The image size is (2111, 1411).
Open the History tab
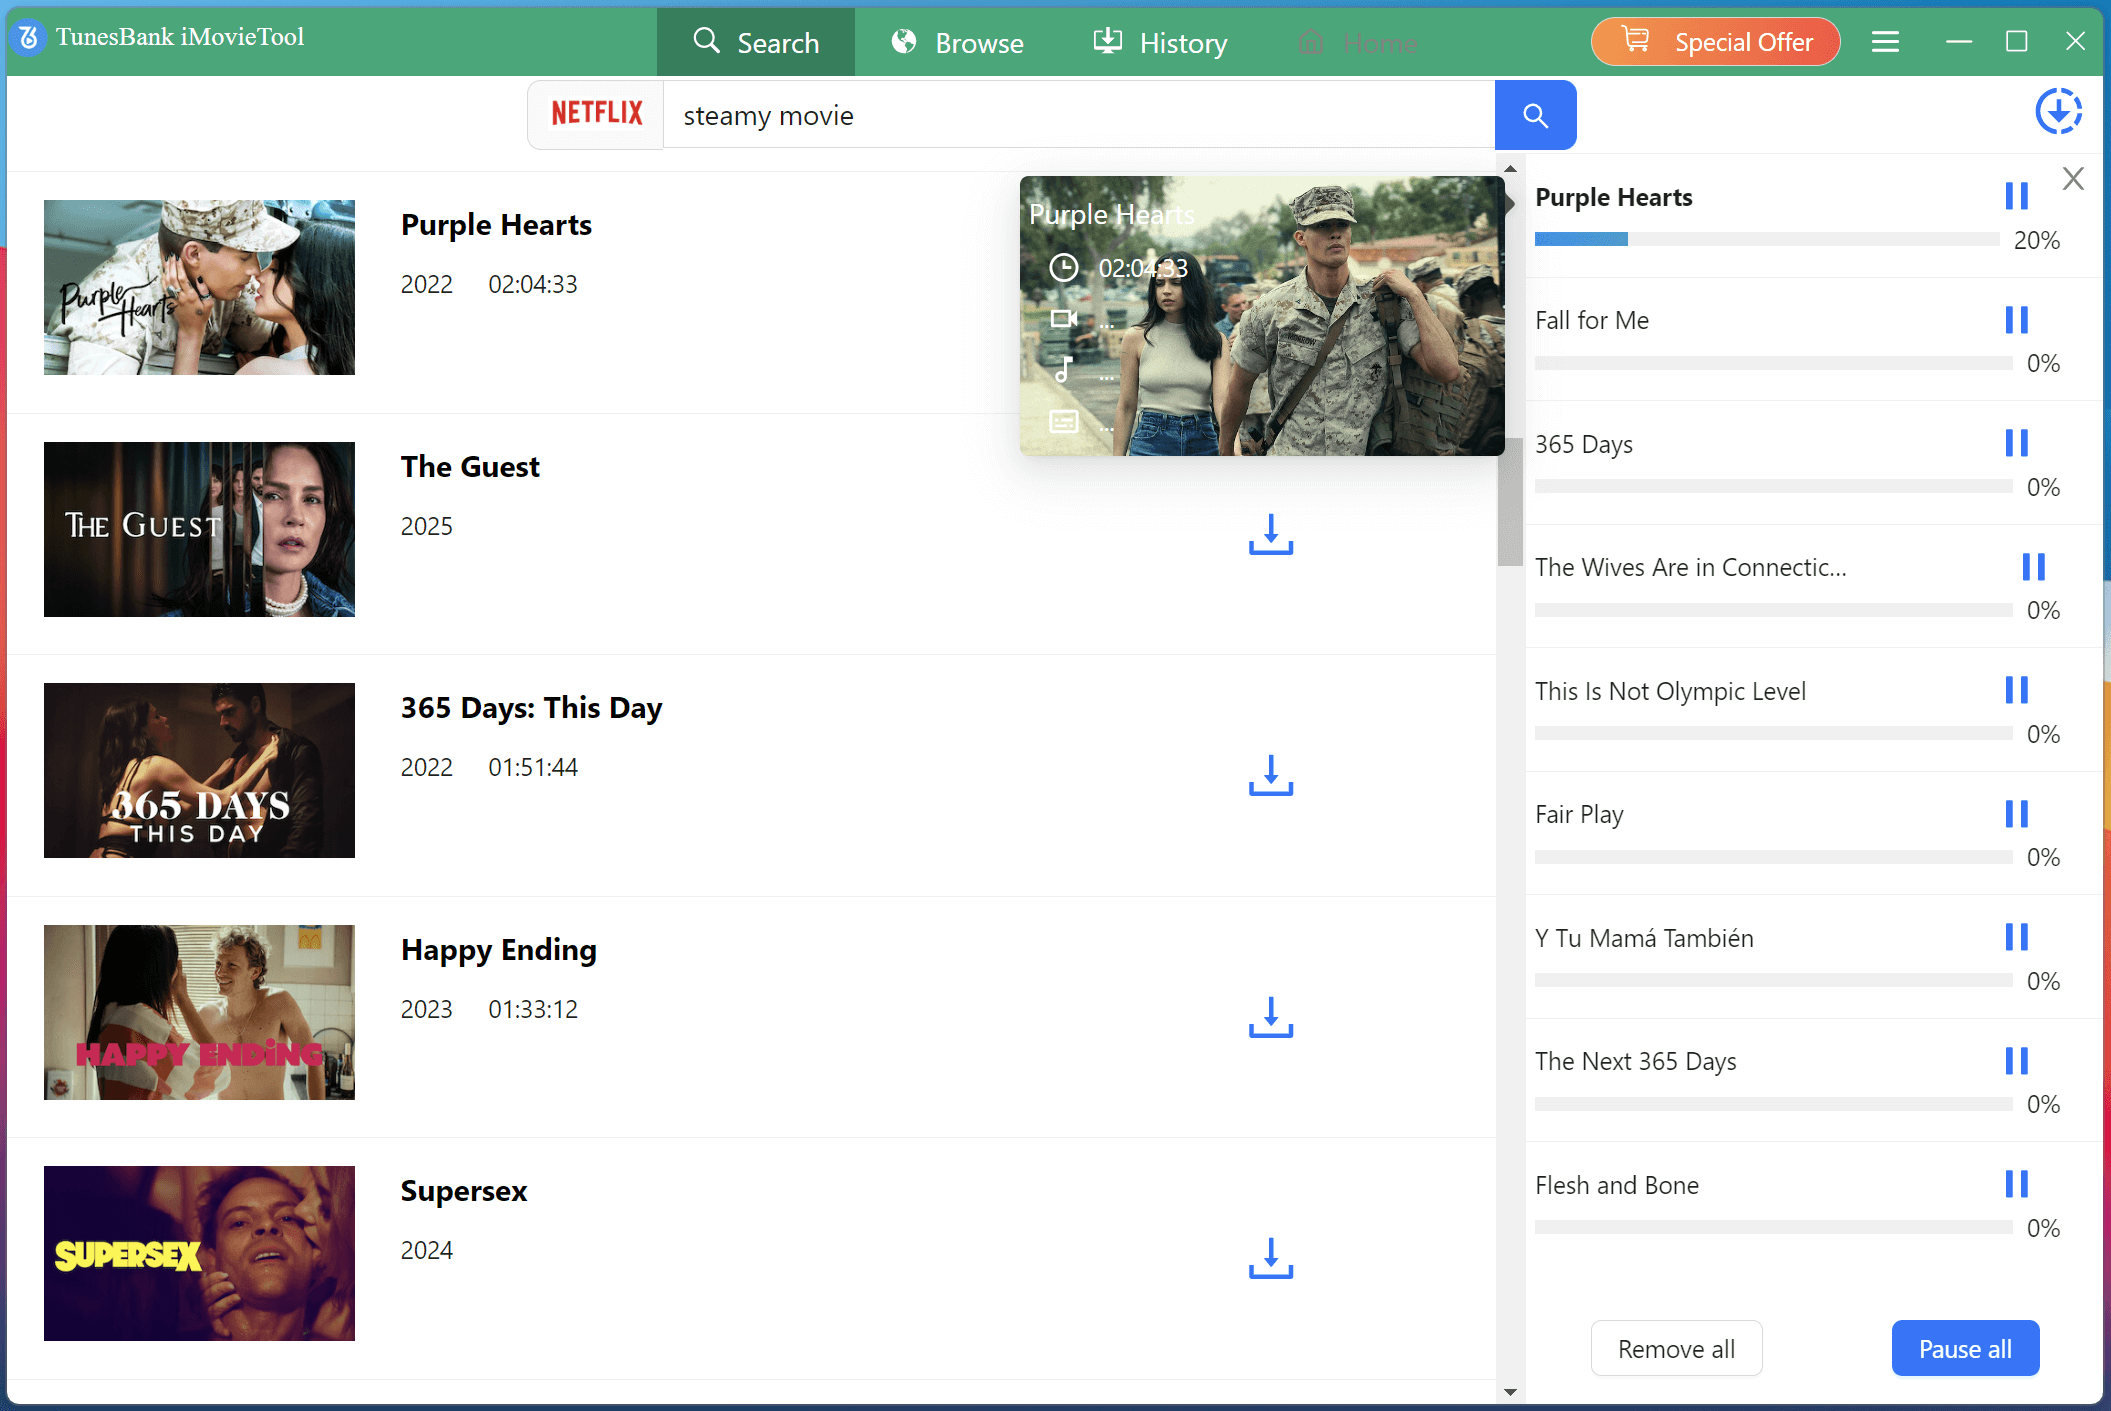pos(1160,43)
